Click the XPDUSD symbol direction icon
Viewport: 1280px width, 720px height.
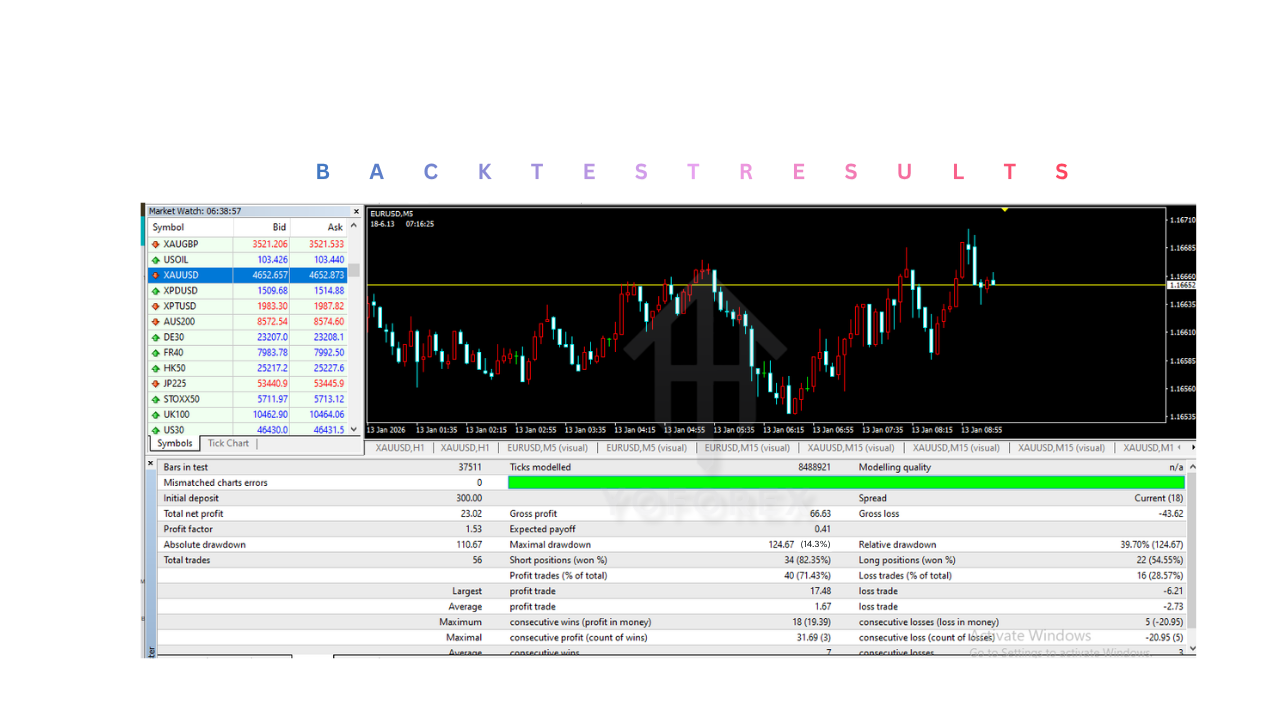(156, 291)
